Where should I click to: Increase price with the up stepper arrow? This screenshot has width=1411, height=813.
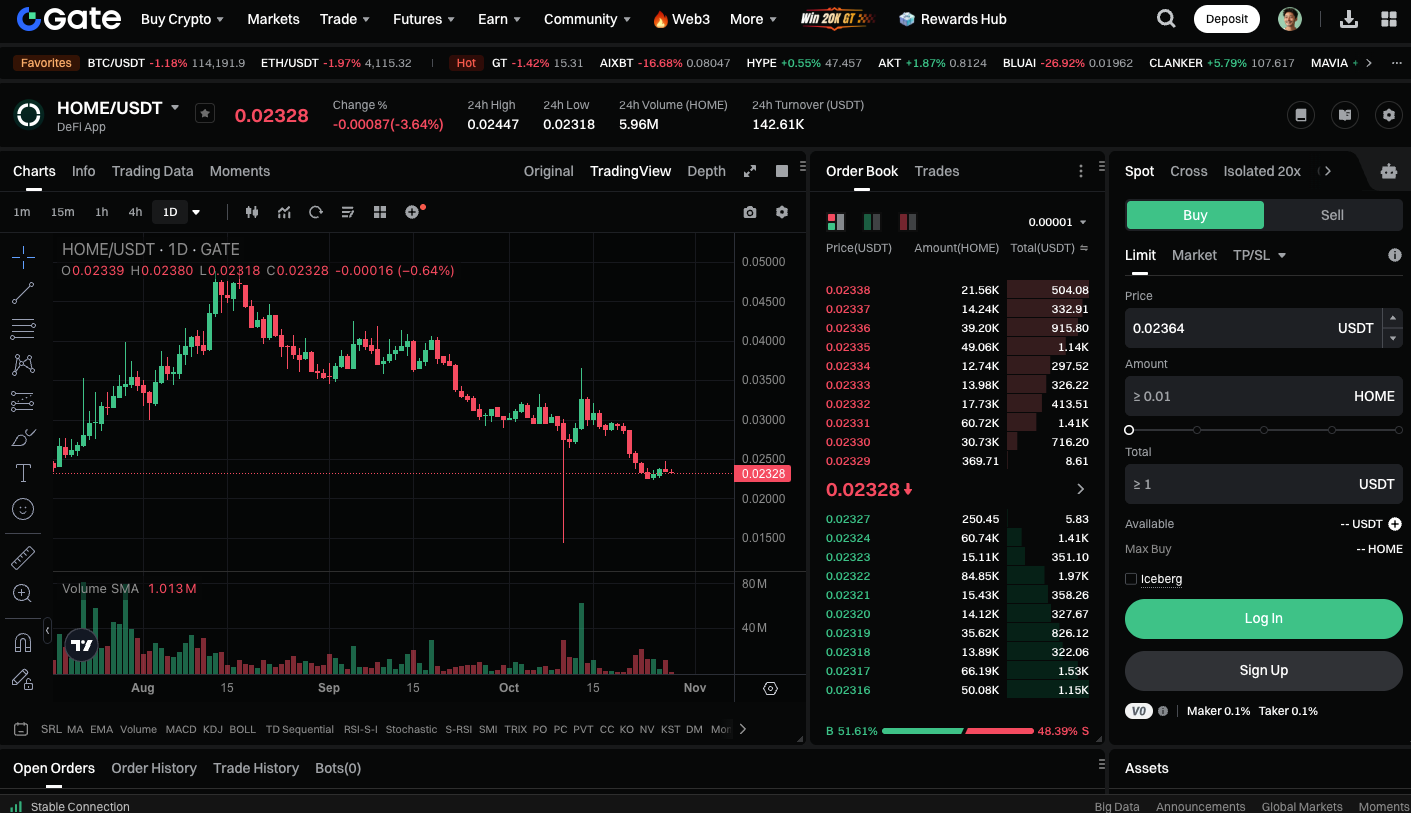pyautogui.click(x=1392, y=318)
